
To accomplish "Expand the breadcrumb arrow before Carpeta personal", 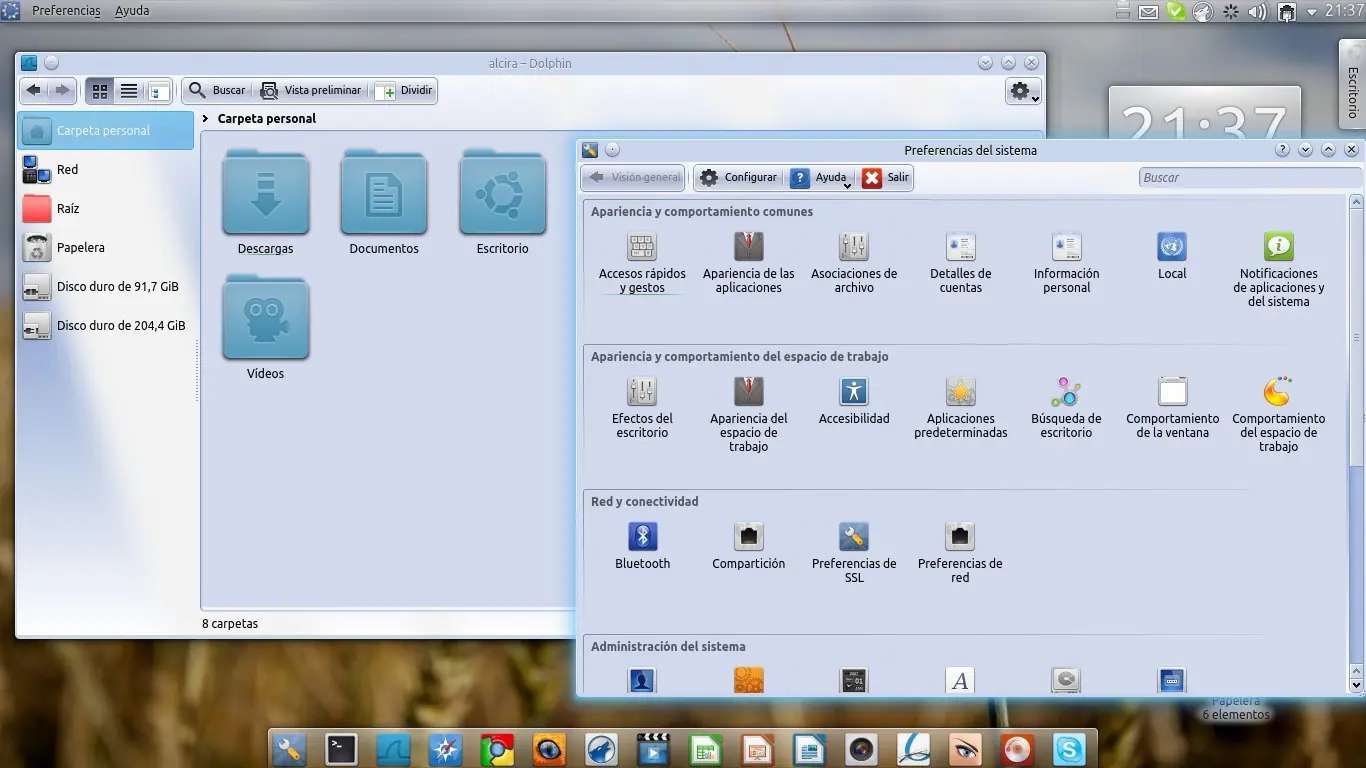I will (206, 118).
